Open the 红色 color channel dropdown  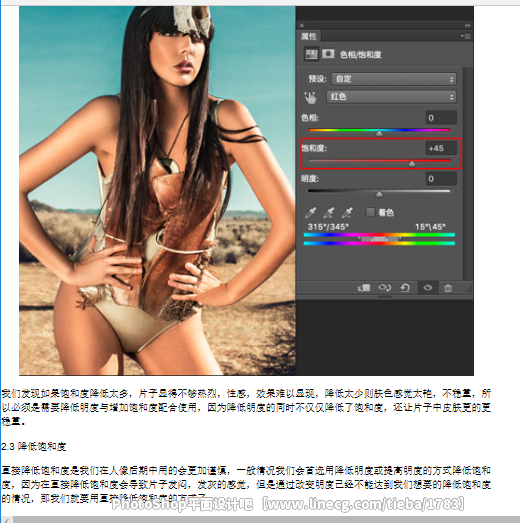[391, 97]
